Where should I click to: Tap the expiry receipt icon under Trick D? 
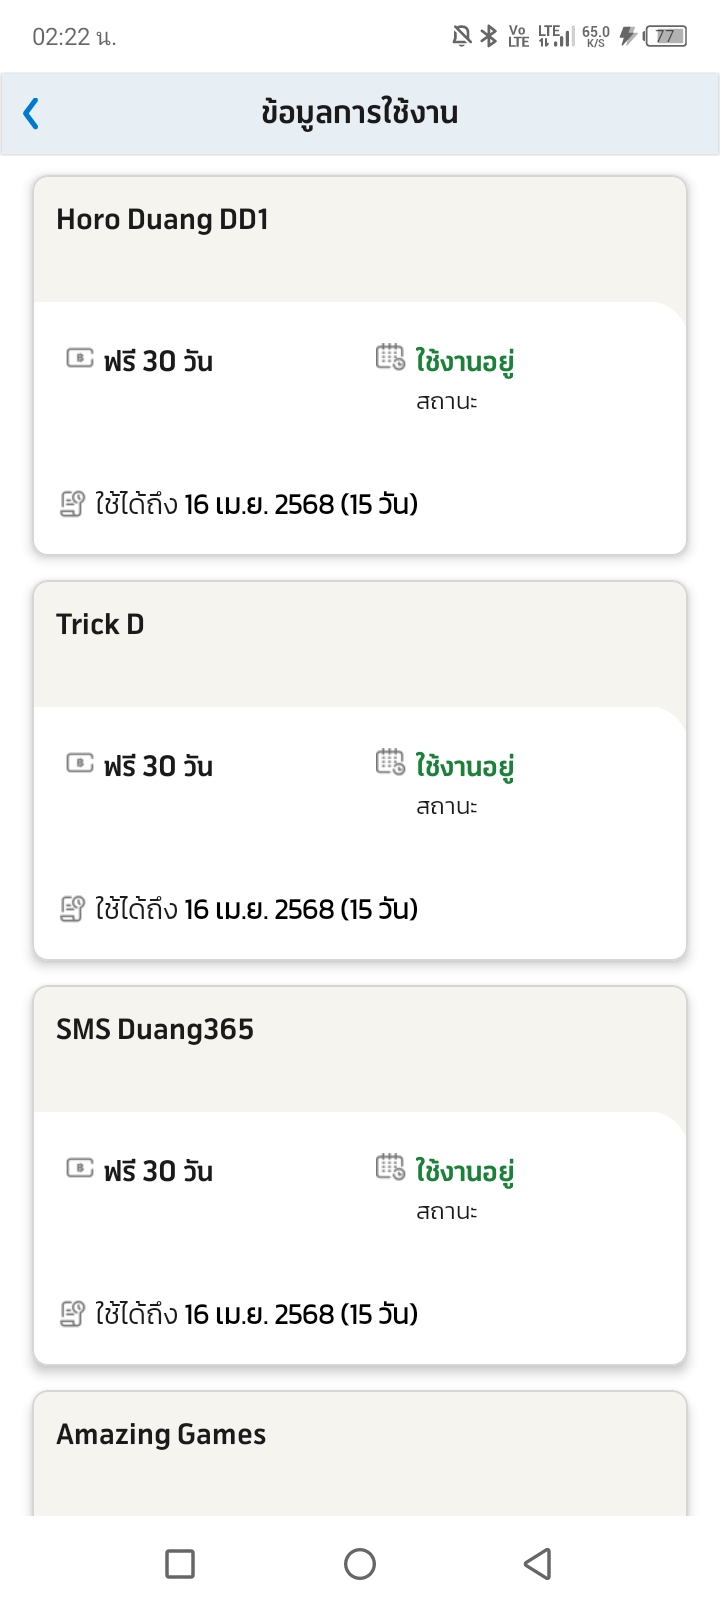[x=72, y=909]
